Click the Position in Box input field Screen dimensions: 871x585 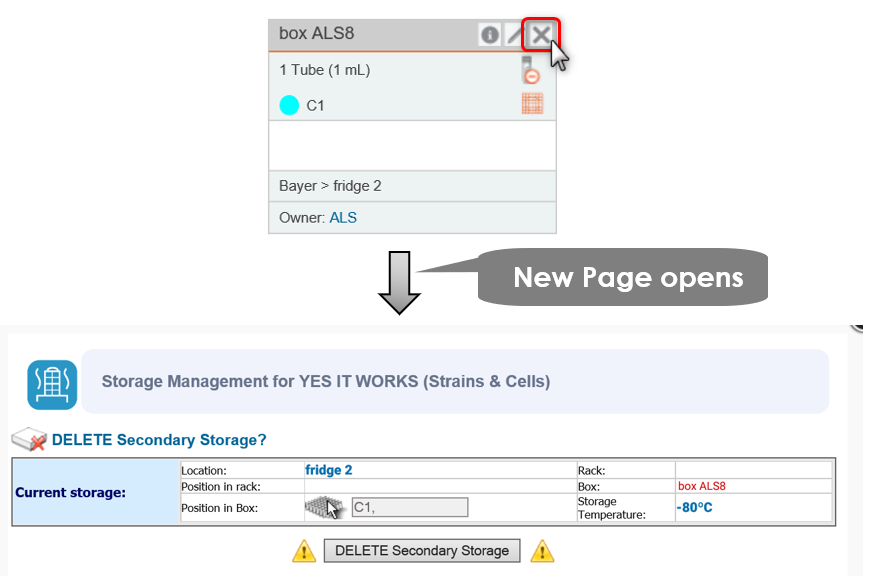click(x=410, y=507)
